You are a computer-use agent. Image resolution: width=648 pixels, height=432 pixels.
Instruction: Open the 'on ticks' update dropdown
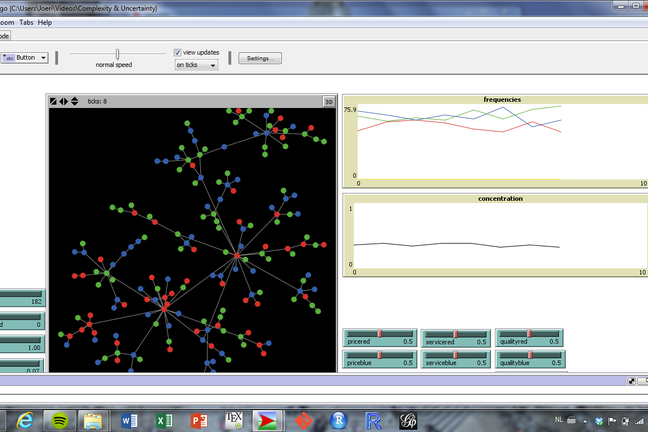[196, 65]
